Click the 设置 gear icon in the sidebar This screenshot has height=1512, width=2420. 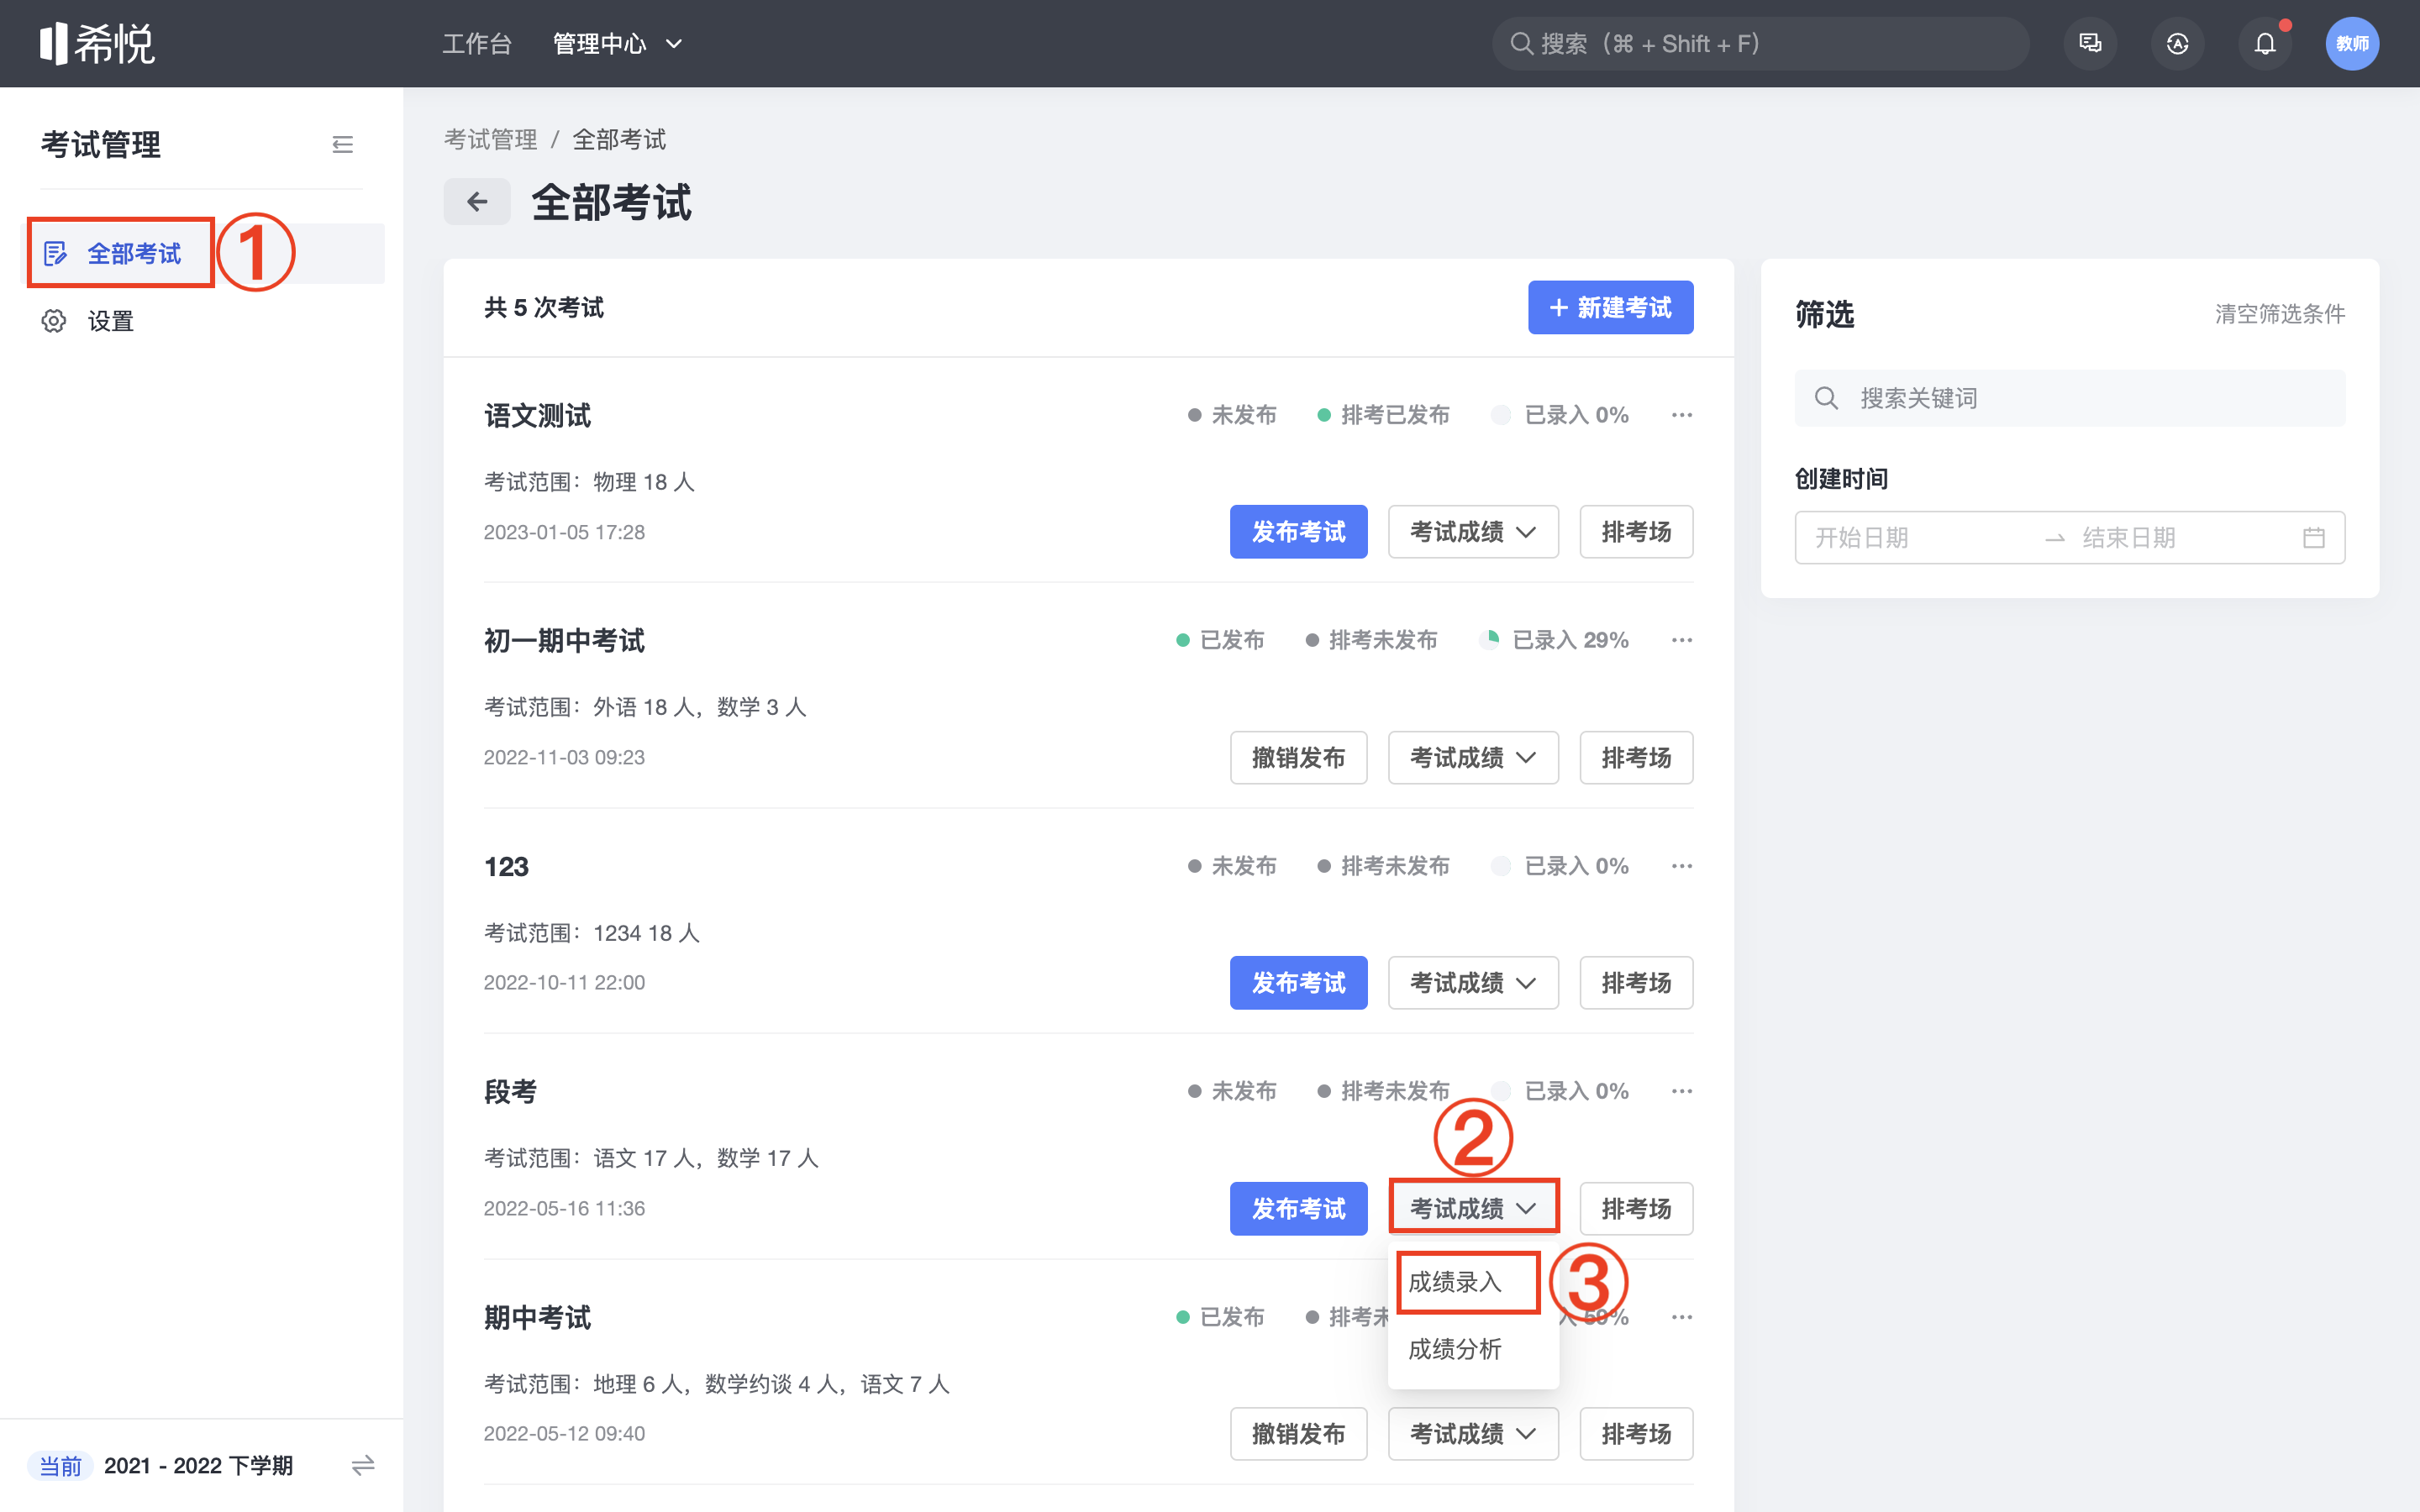pos(54,321)
